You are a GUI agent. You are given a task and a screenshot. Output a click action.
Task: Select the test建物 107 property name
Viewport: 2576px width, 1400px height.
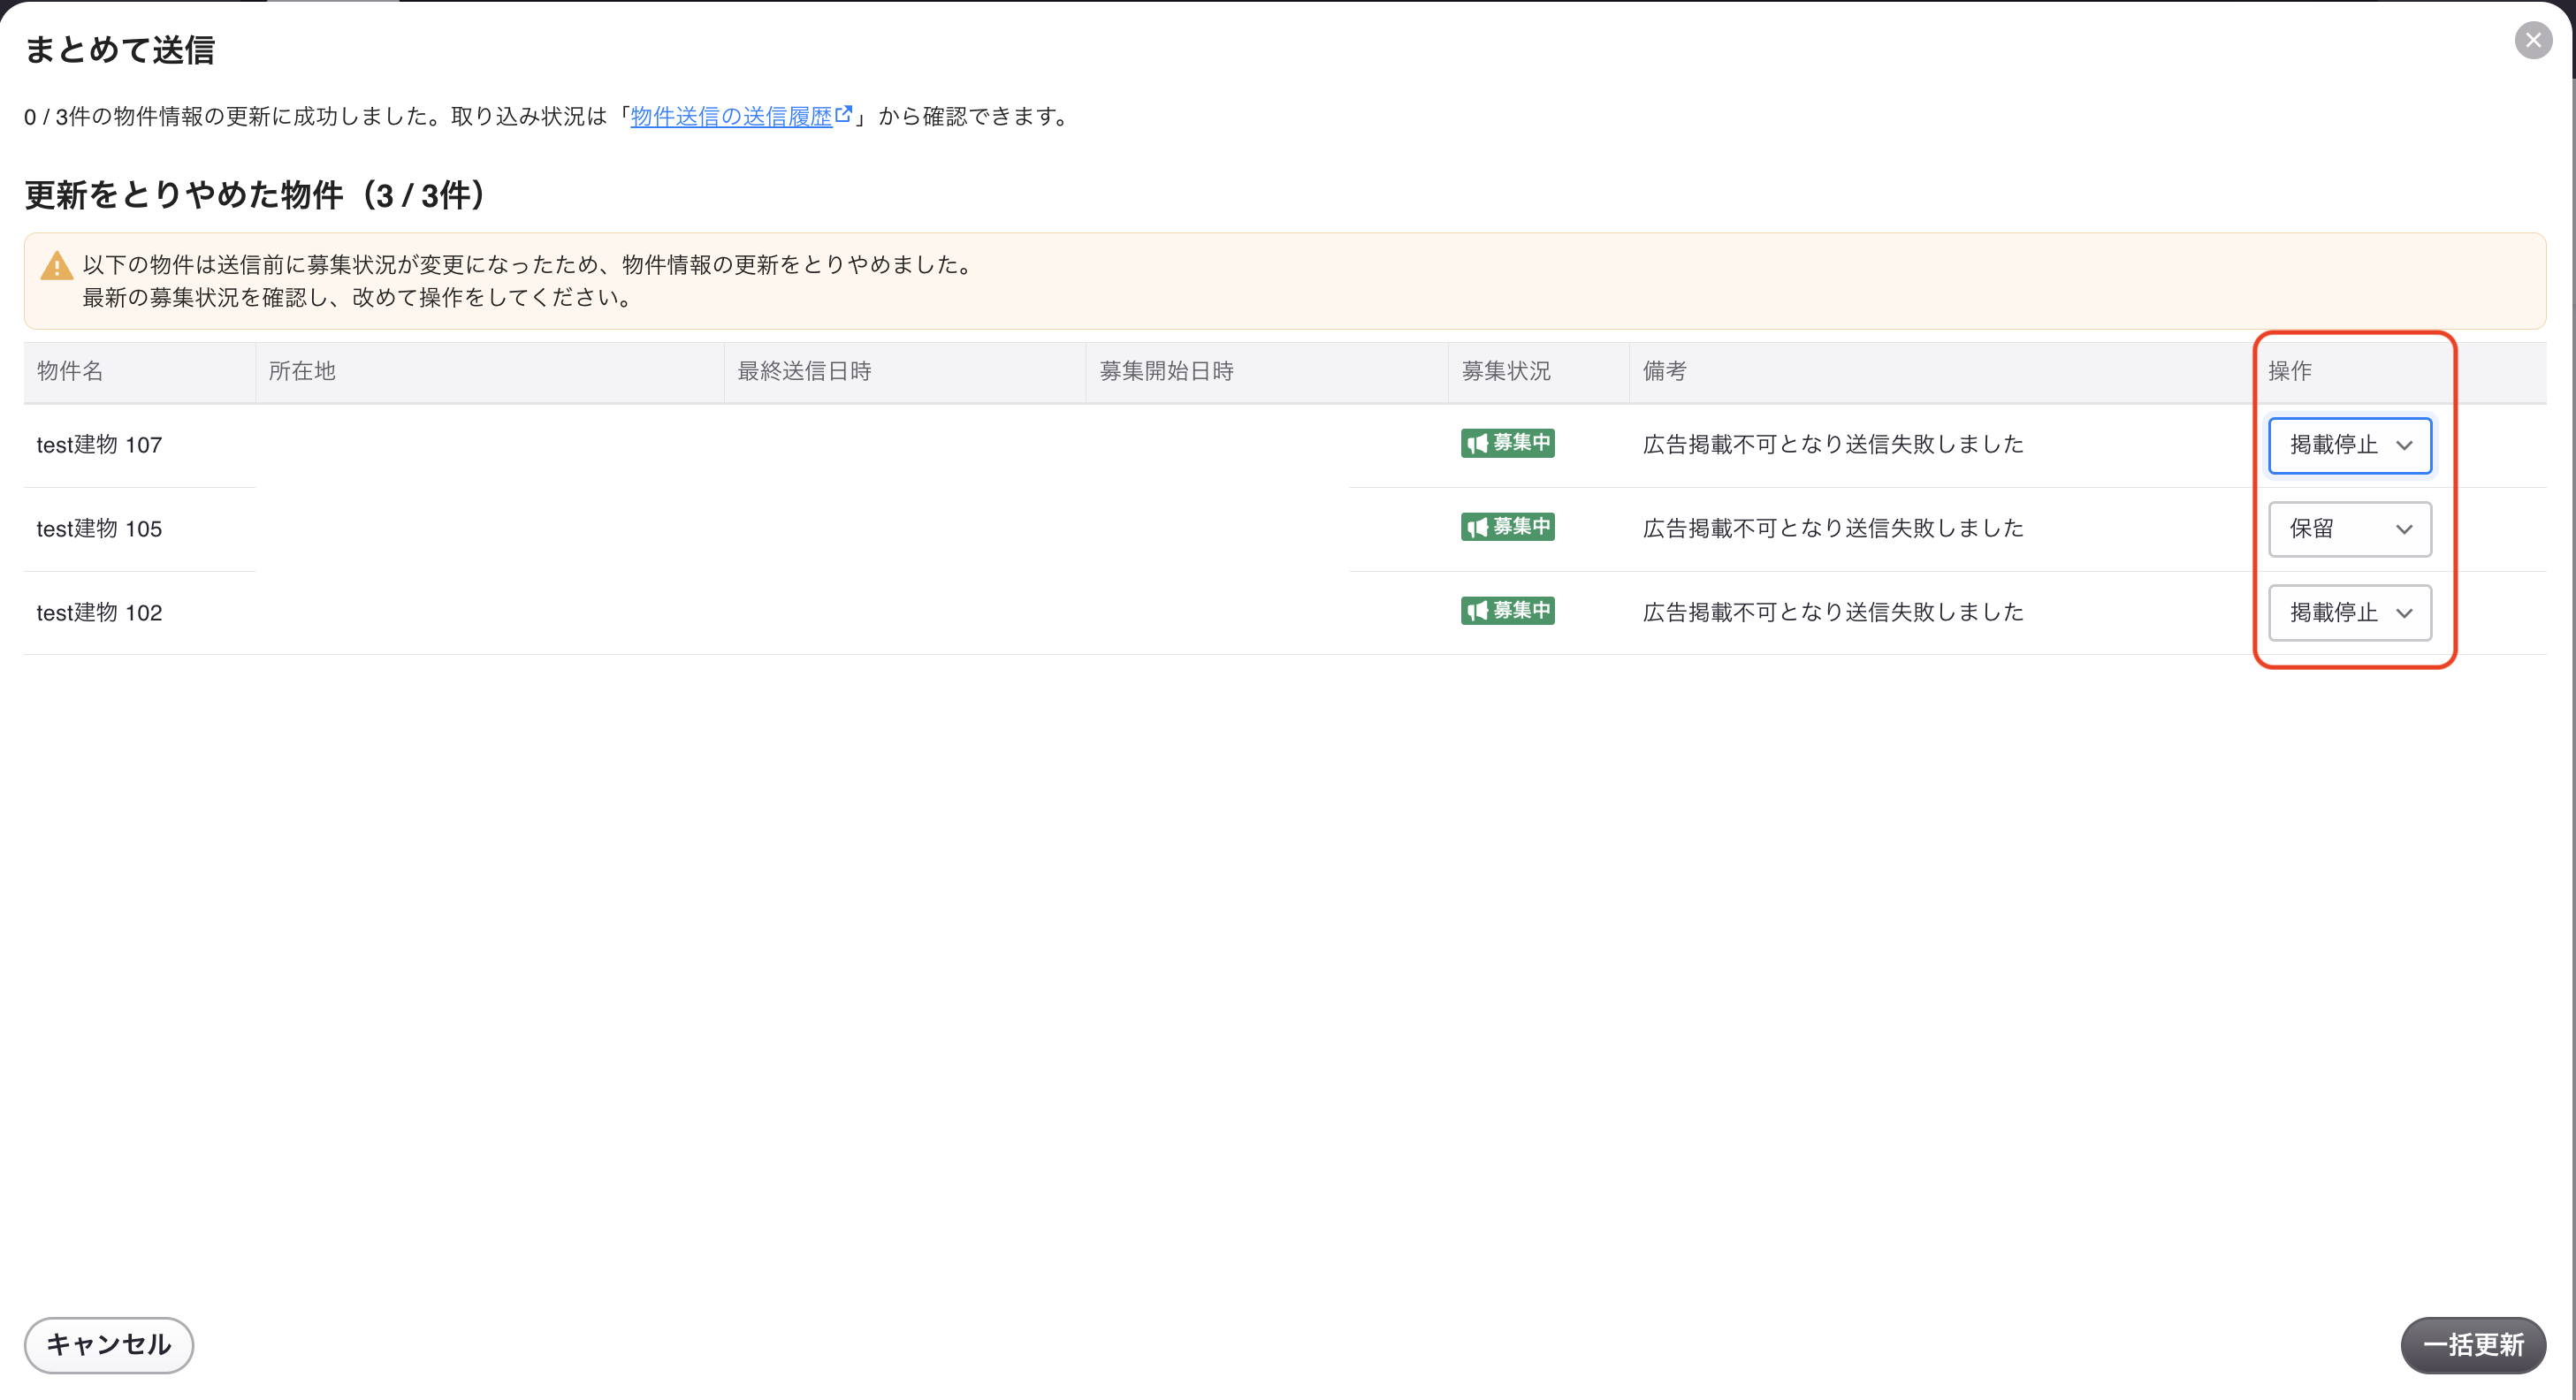pos(99,445)
